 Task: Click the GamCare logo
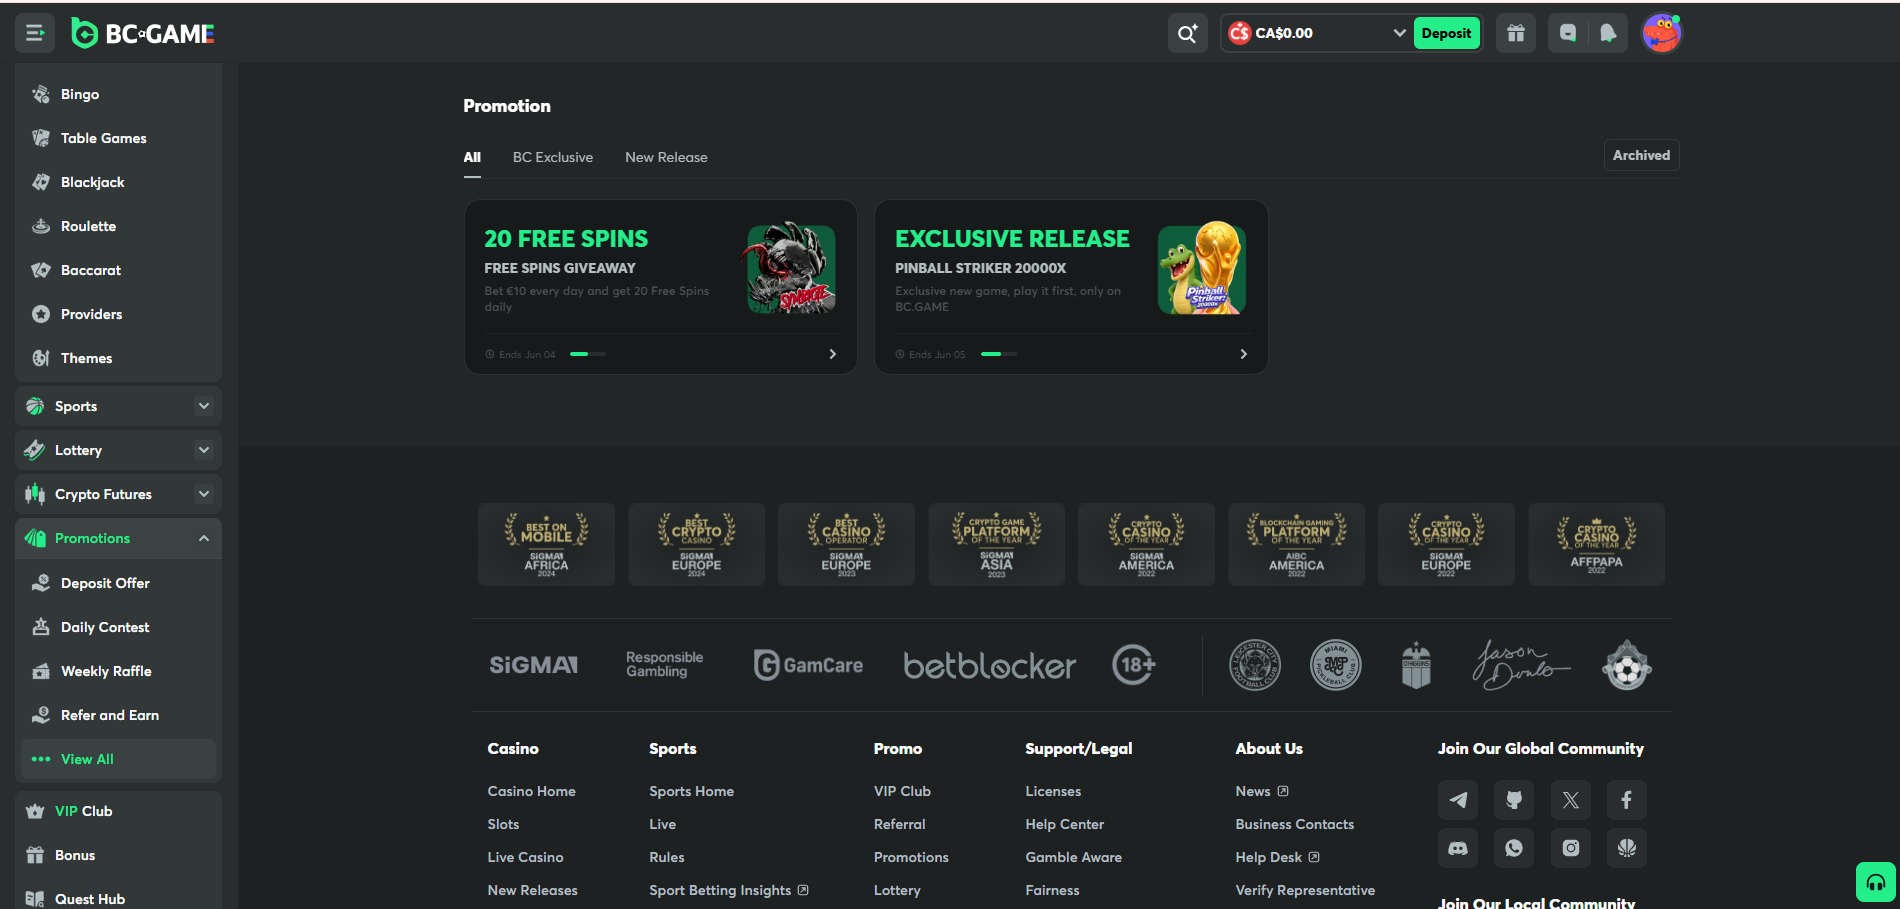pos(808,665)
